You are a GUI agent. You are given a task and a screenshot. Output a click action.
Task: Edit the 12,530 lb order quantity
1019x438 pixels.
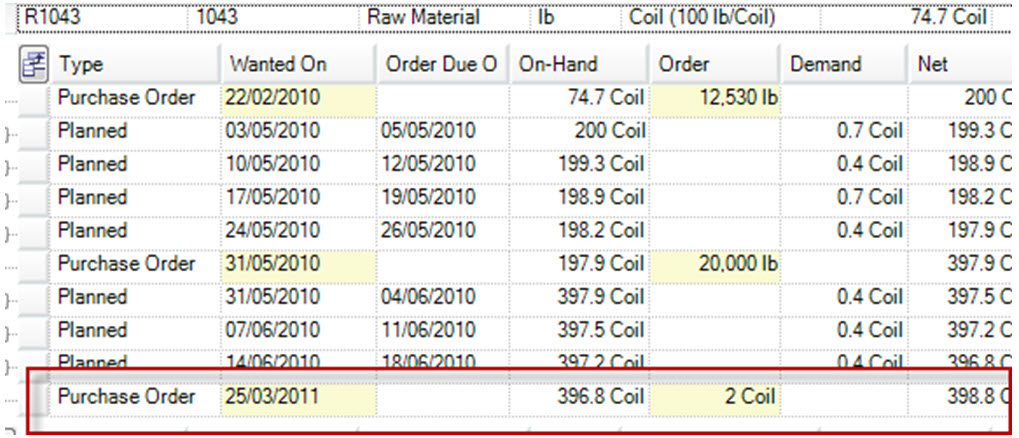(714, 98)
